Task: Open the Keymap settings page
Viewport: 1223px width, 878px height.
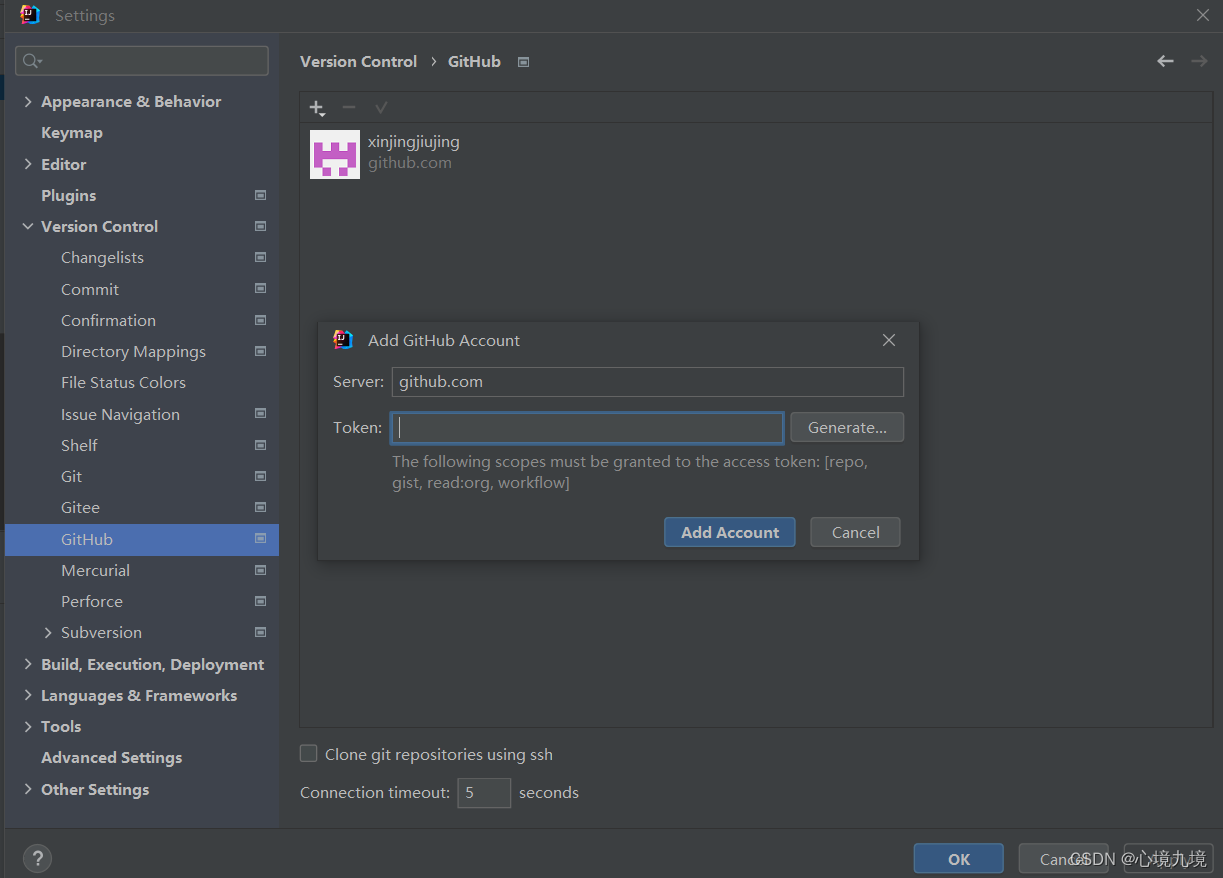Action: pyautogui.click(x=72, y=133)
